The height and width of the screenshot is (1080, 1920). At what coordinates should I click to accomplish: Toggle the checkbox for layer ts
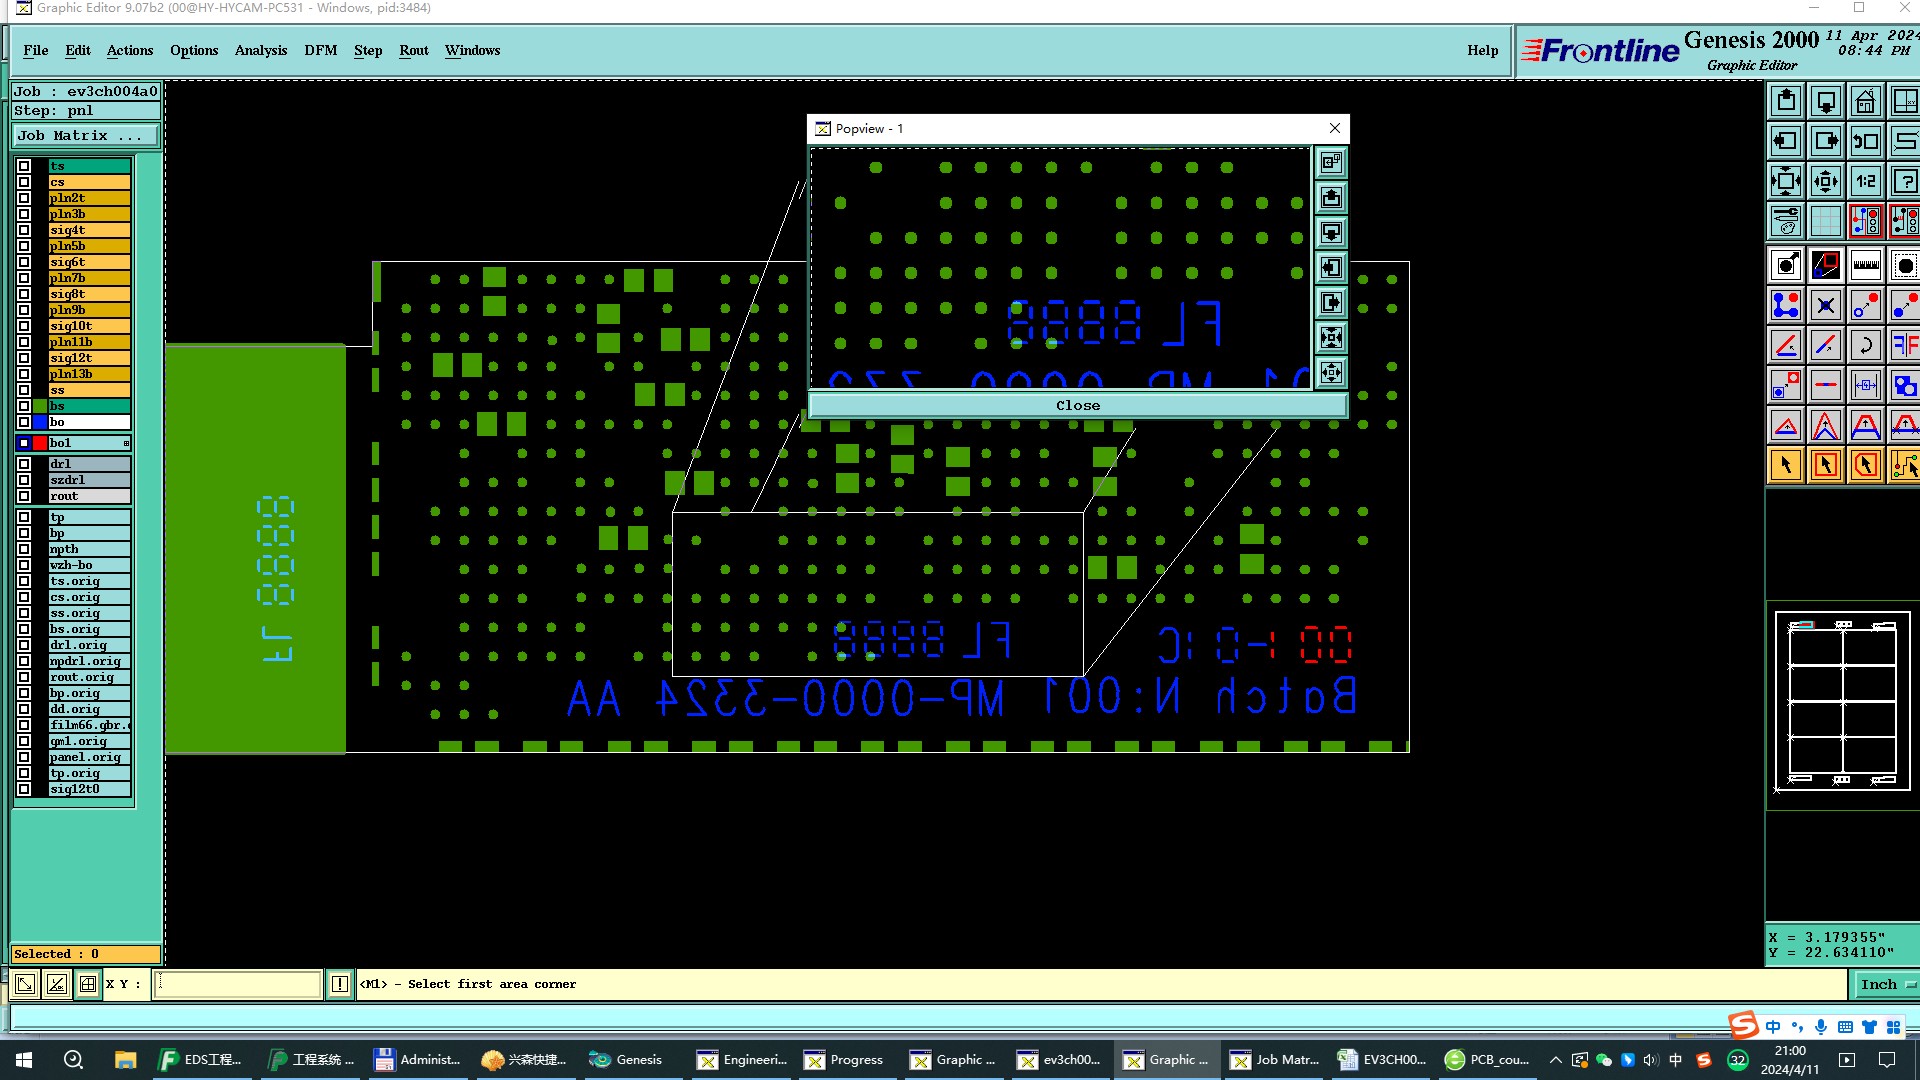click(24, 166)
